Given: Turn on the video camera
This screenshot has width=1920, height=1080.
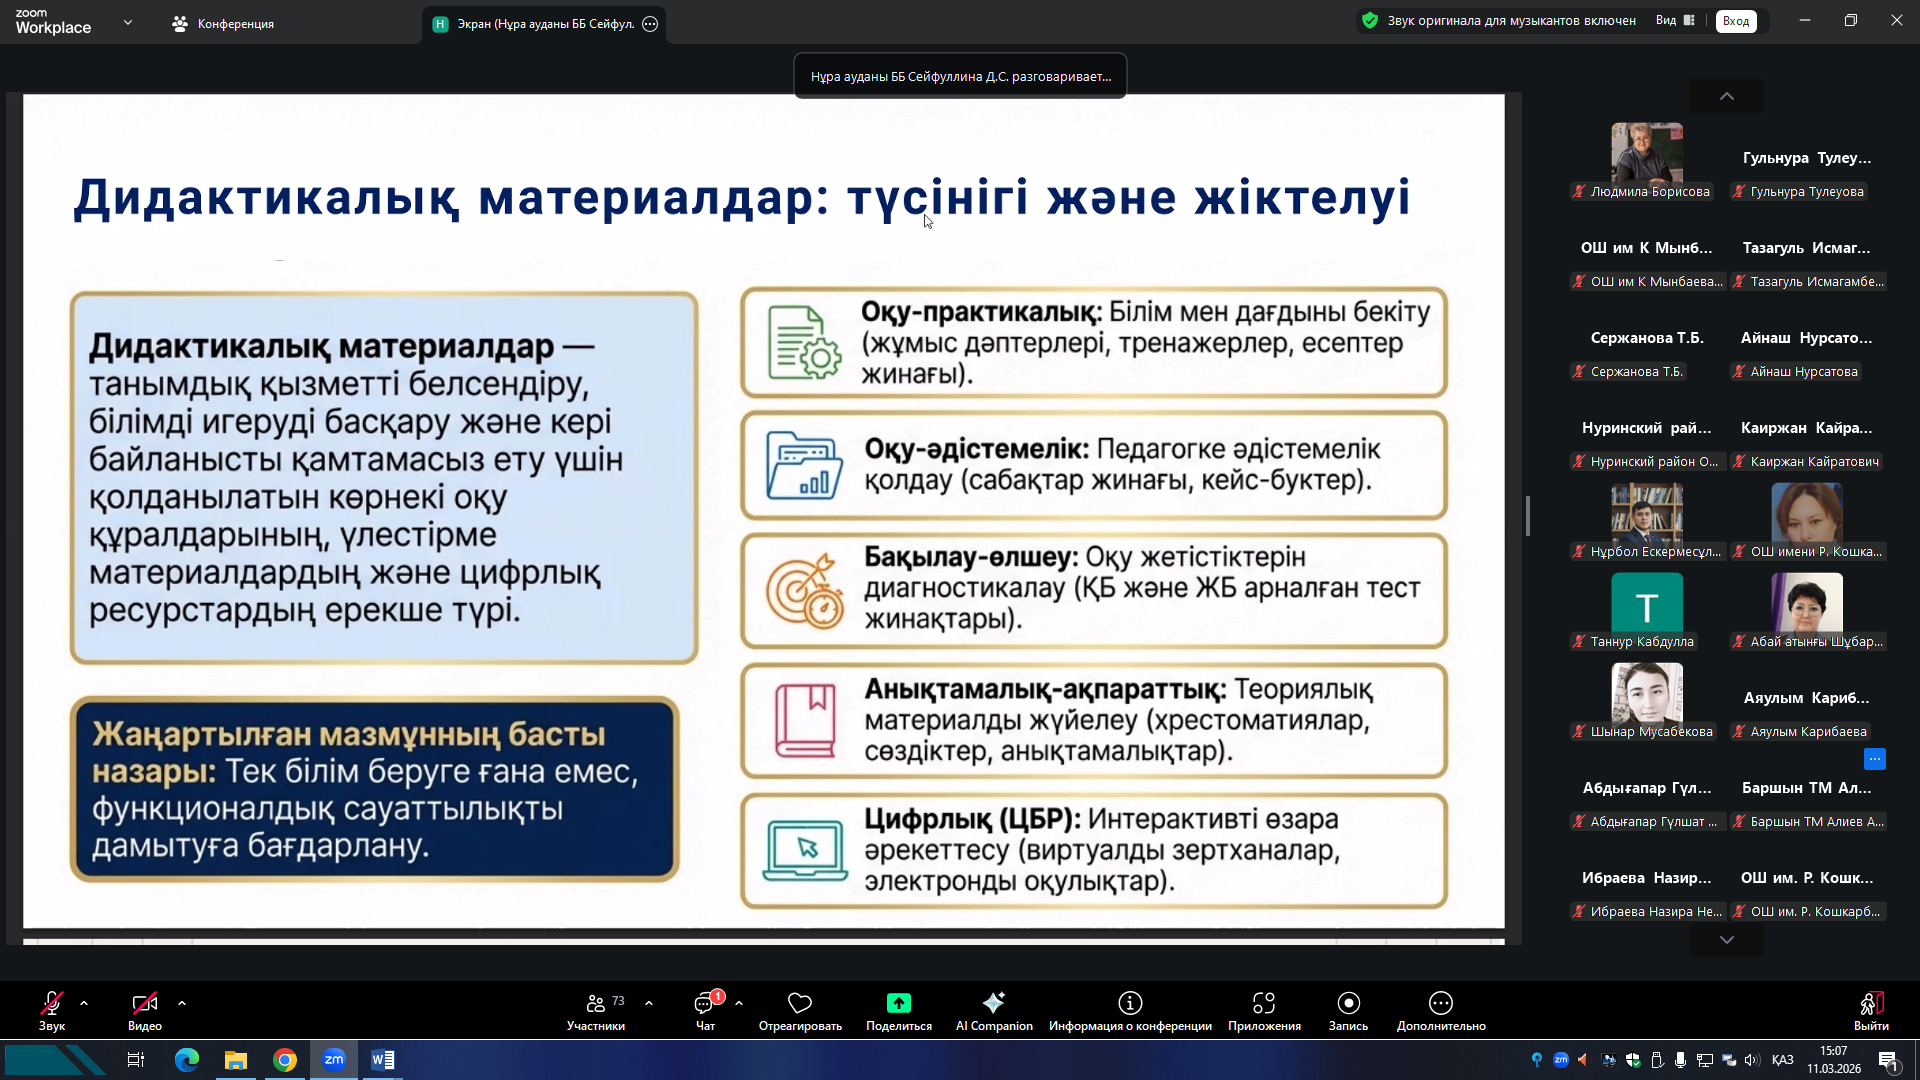Looking at the screenshot, I should click(x=144, y=1010).
